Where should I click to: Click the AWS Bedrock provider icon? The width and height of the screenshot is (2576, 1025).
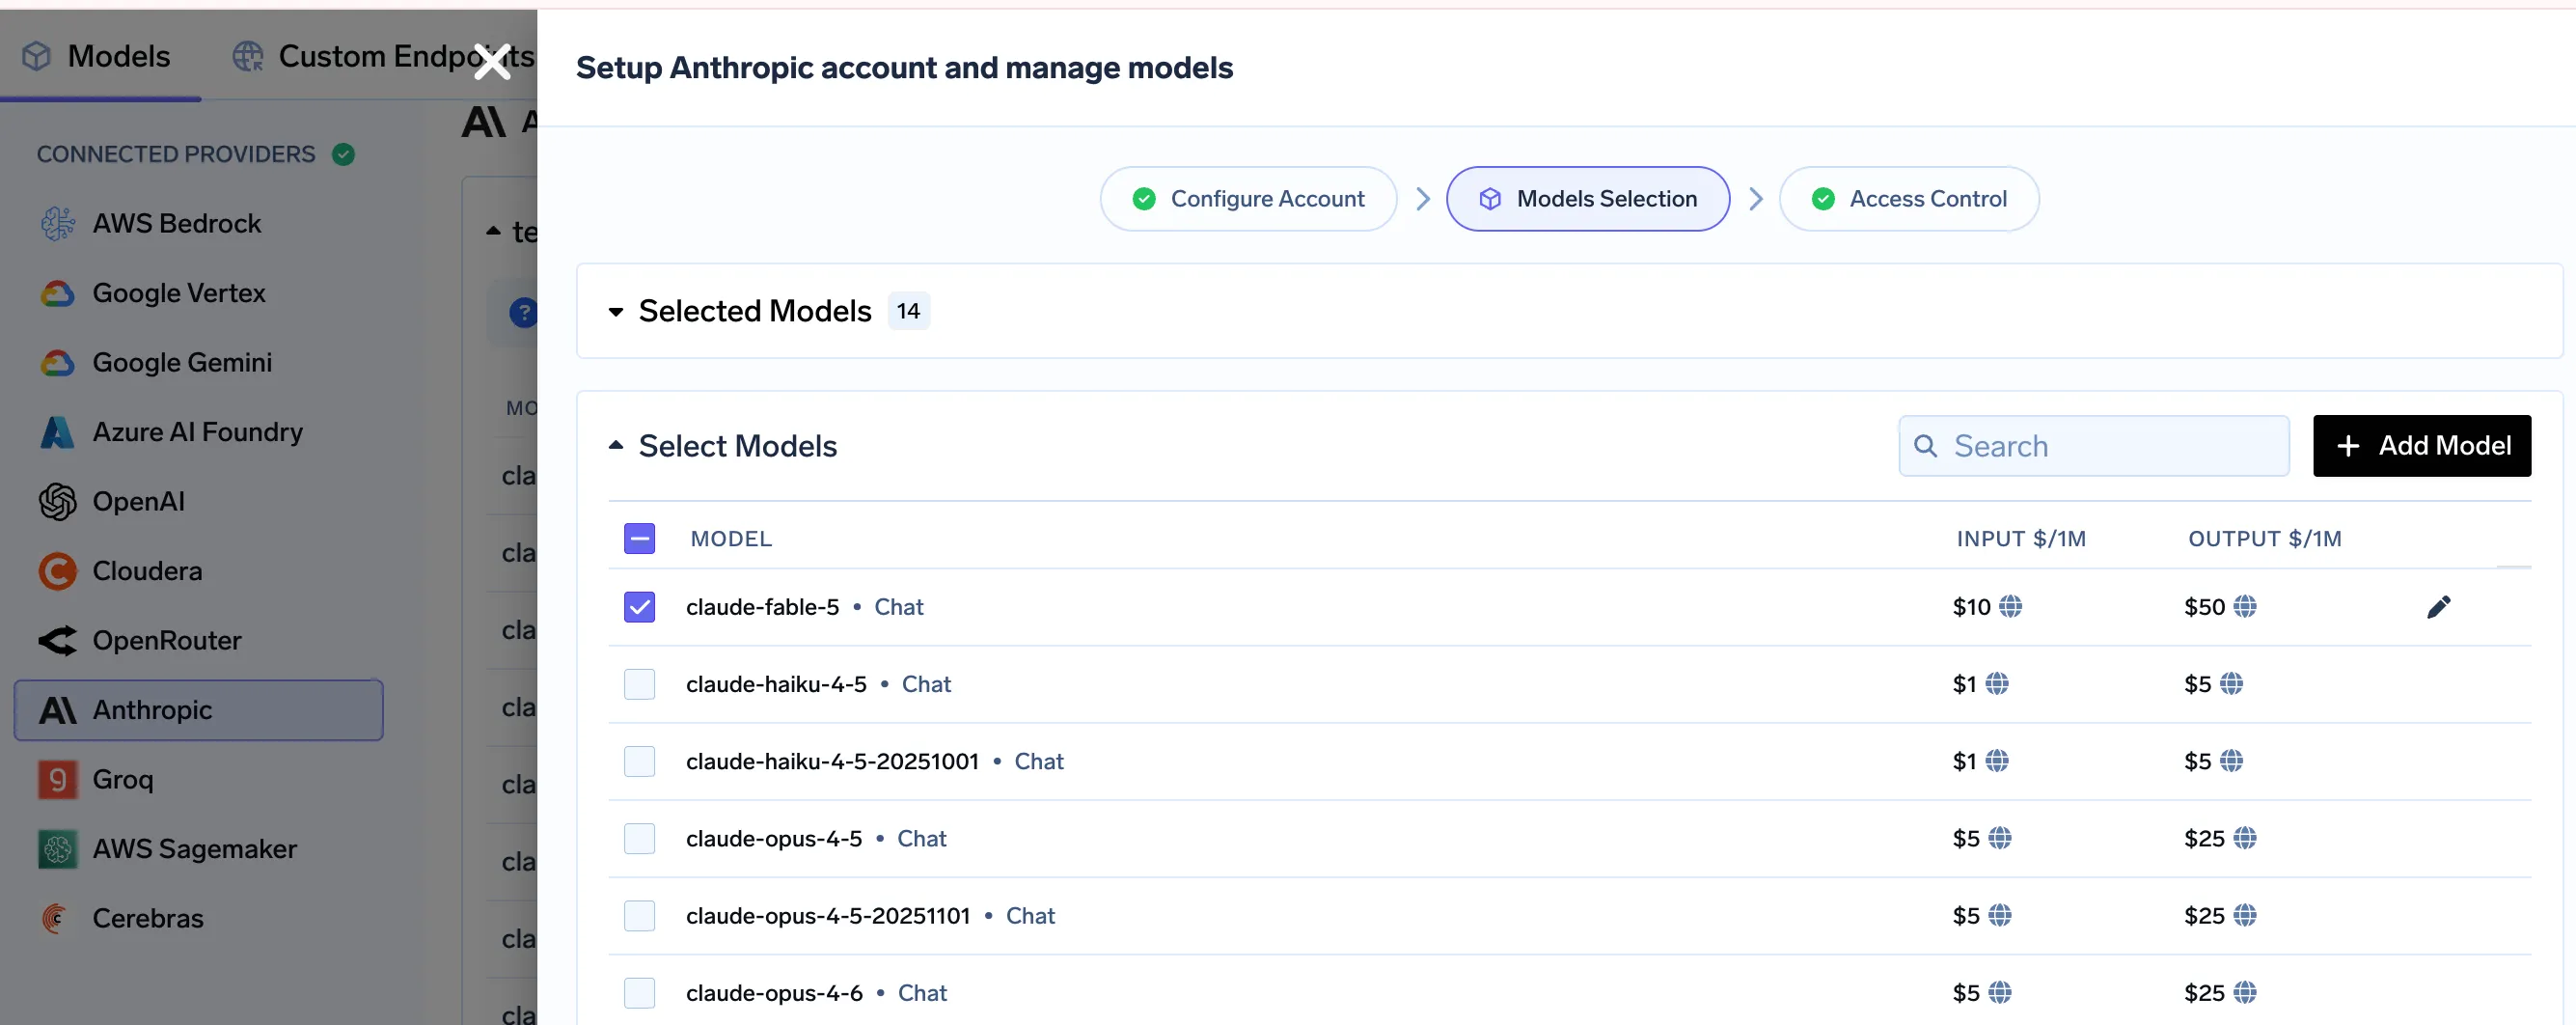[x=58, y=224]
